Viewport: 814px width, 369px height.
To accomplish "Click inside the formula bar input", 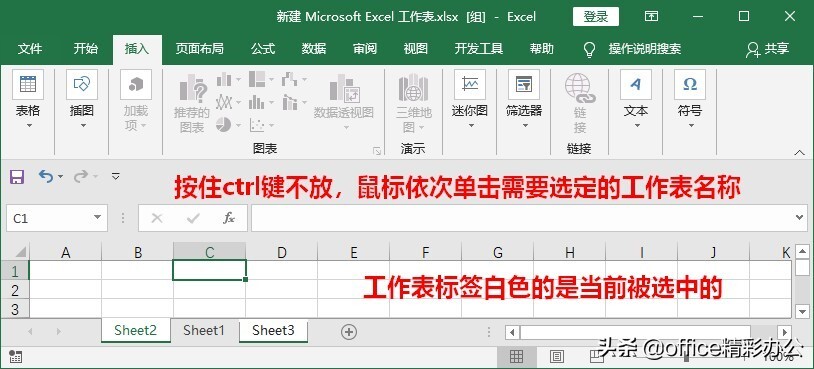I will coord(522,218).
